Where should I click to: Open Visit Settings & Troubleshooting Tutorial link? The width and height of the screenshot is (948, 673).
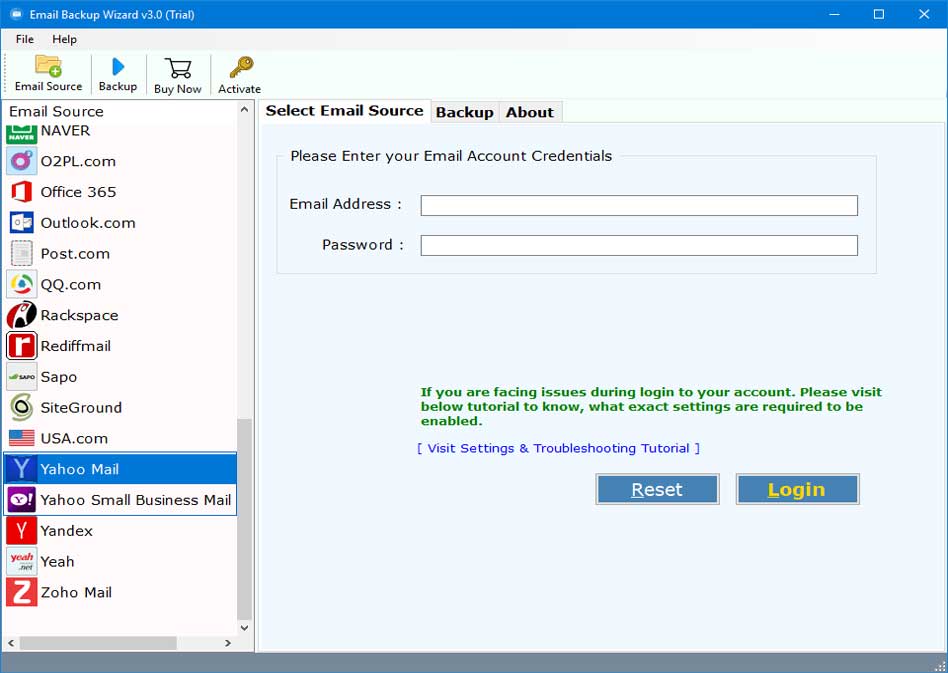pyautogui.click(x=558, y=449)
